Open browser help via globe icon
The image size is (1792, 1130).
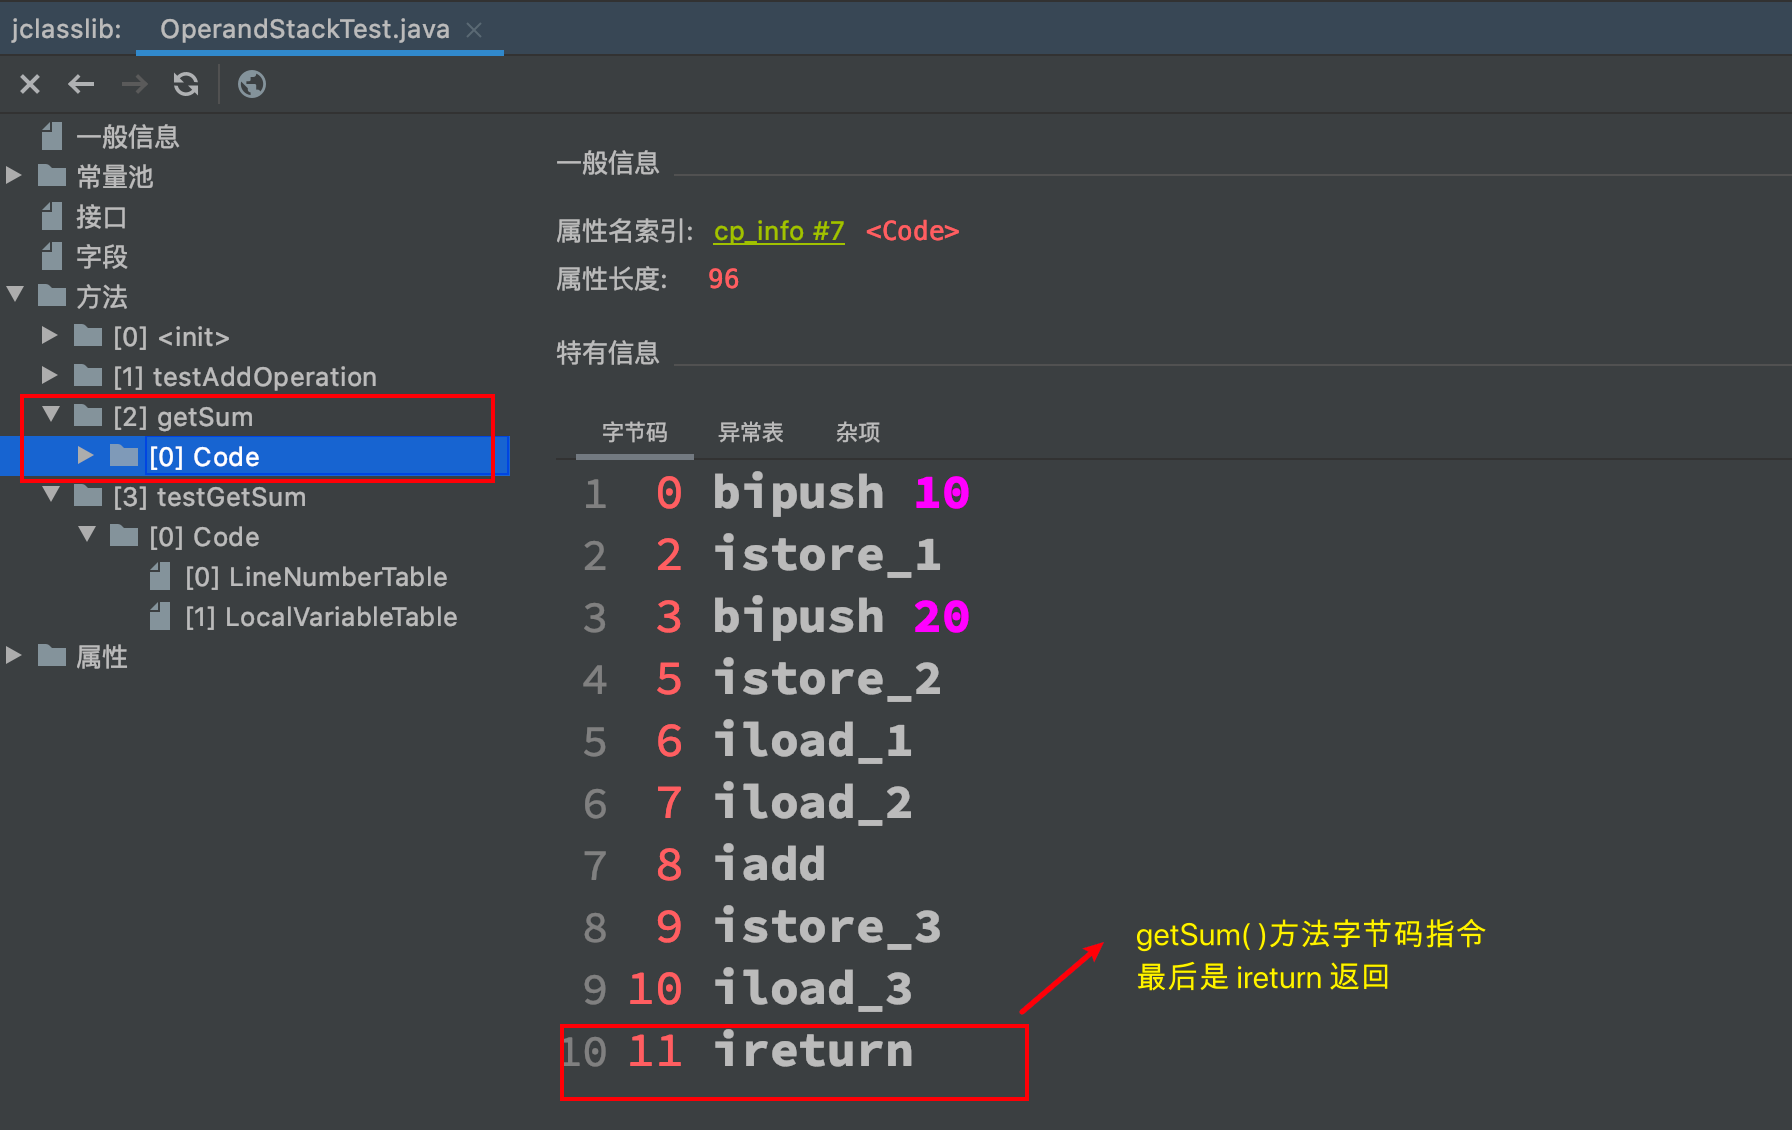click(252, 84)
